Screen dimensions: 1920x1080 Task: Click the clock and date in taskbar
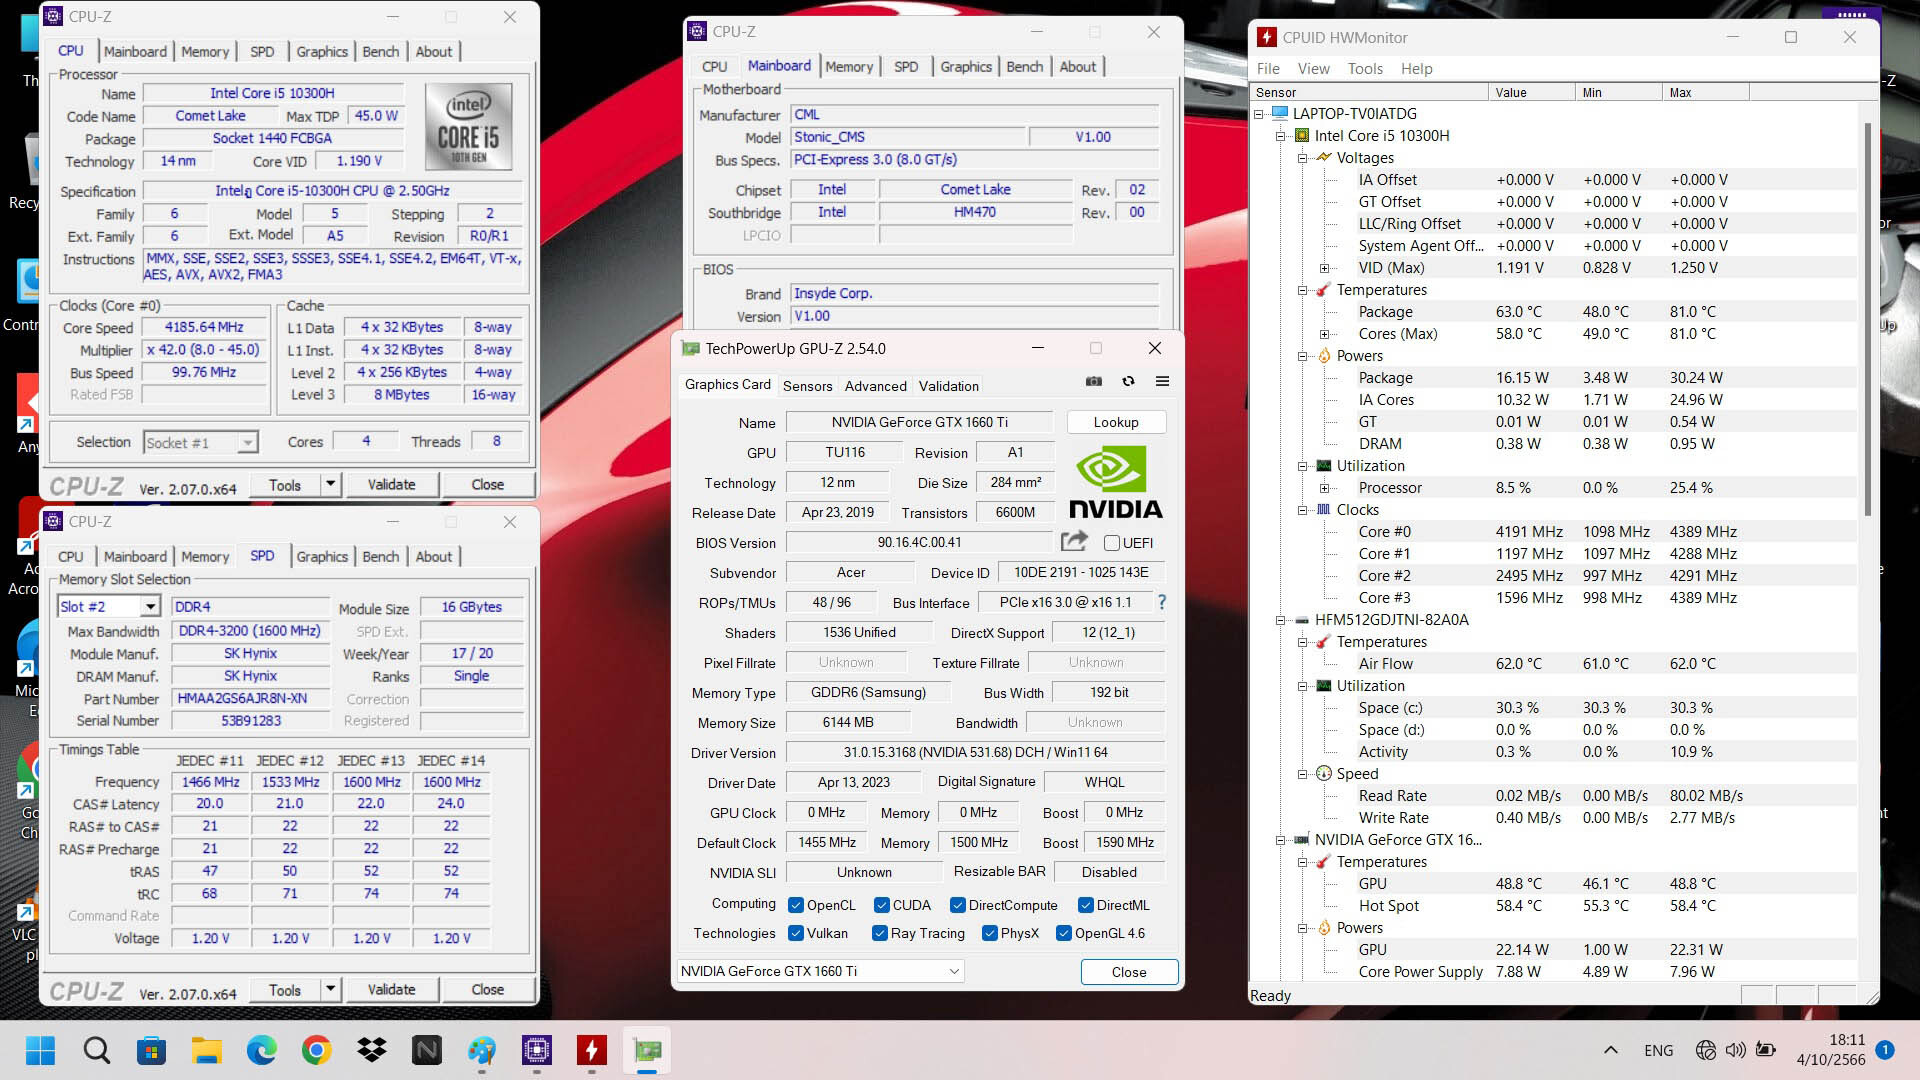pyautogui.click(x=1831, y=1050)
